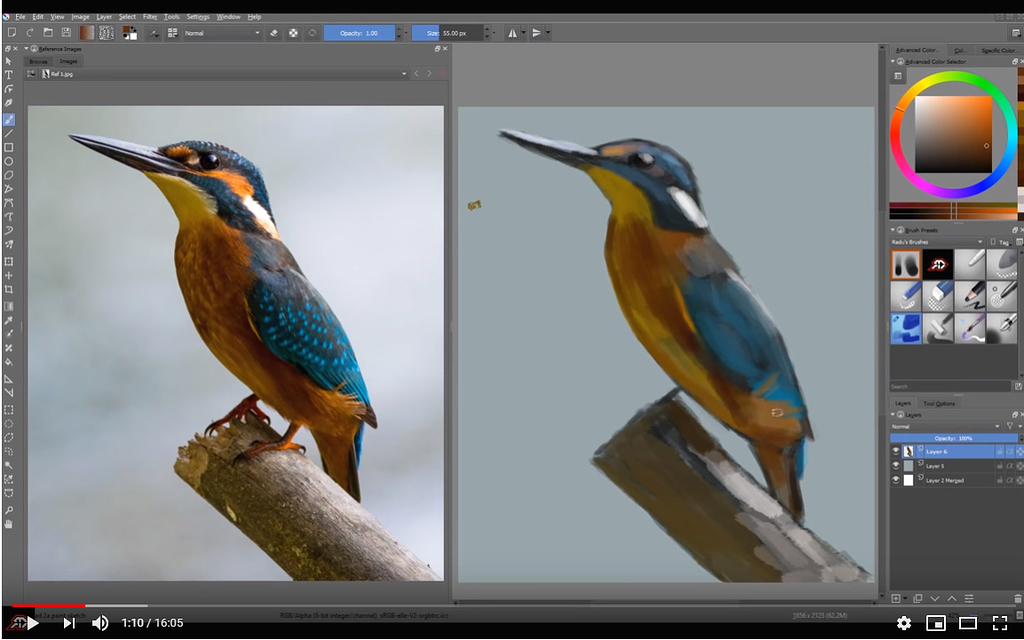Viewport: 1024px width, 640px height.
Task: Click the Browse button in Reference Images docker
Action: pos(40,61)
